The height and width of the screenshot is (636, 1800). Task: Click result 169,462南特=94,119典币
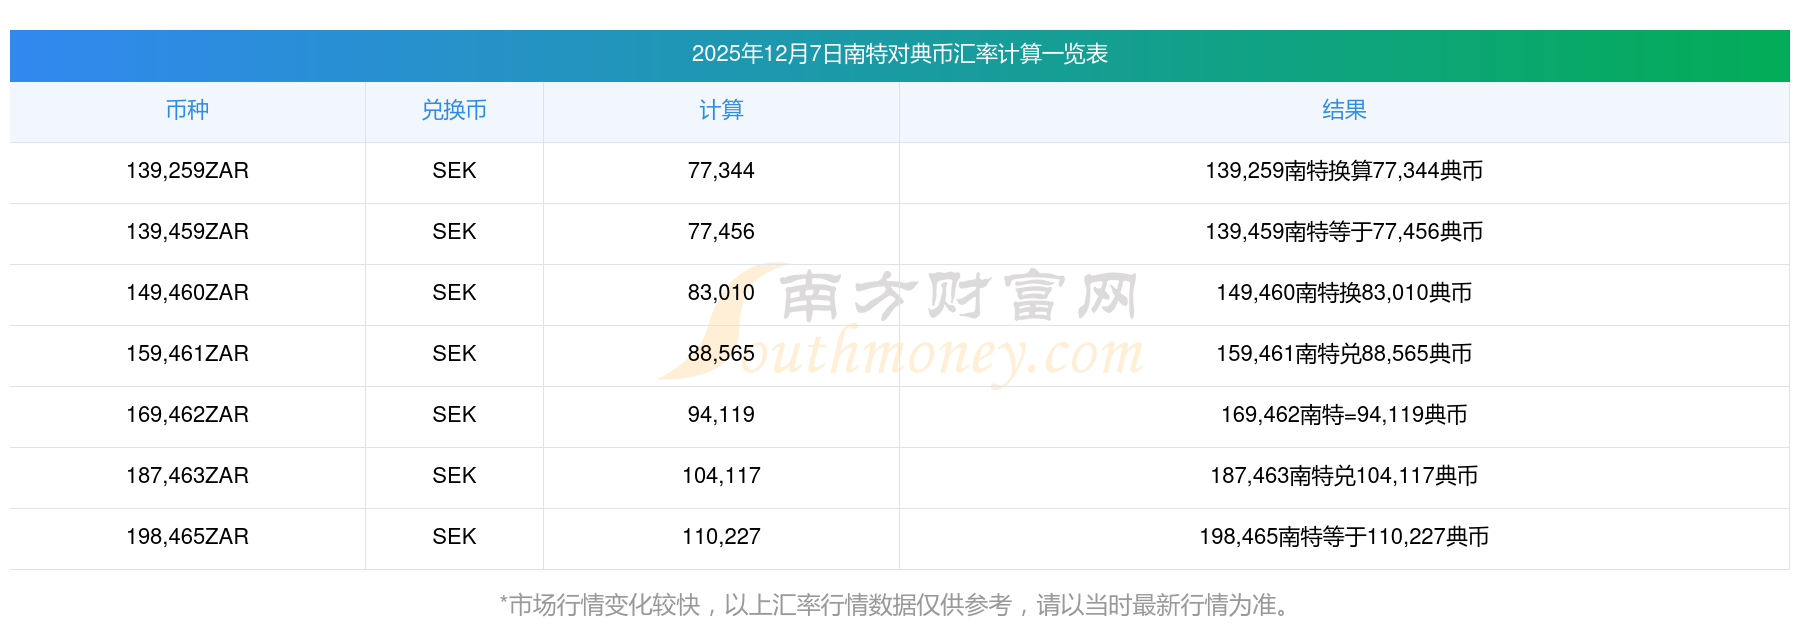[1344, 415]
